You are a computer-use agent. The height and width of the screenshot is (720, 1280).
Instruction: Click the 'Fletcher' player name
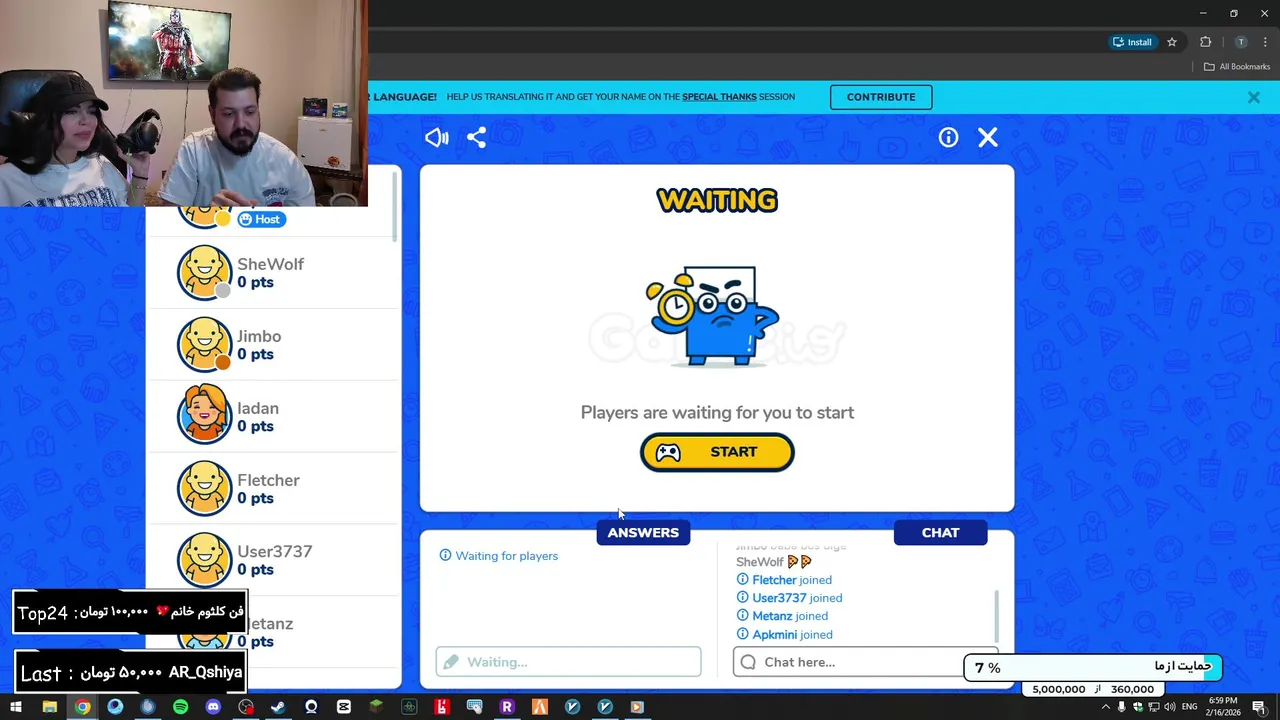click(x=268, y=480)
